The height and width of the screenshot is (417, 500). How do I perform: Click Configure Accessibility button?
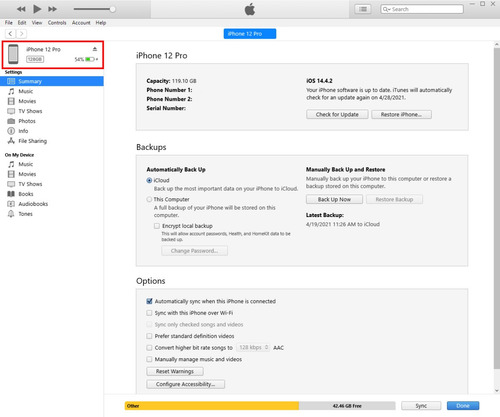click(185, 384)
